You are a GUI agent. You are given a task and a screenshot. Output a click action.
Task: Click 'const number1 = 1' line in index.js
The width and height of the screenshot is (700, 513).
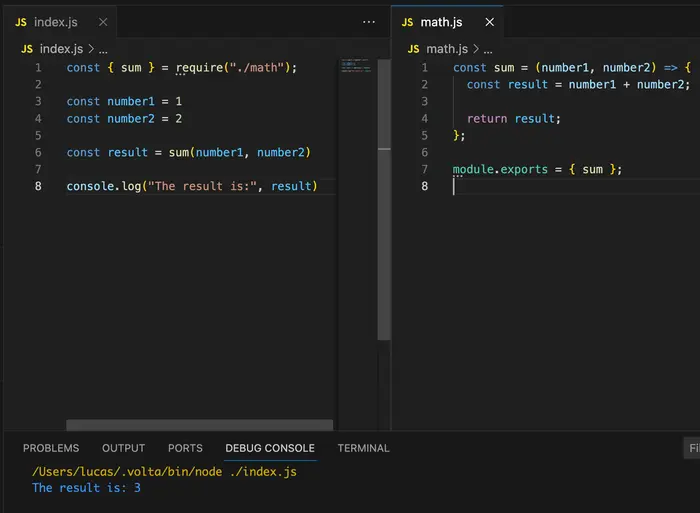124,102
